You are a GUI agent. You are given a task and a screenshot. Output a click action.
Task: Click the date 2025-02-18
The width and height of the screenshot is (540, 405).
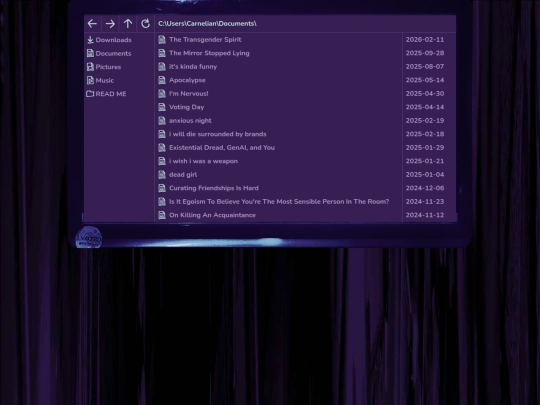pyautogui.click(x=425, y=134)
